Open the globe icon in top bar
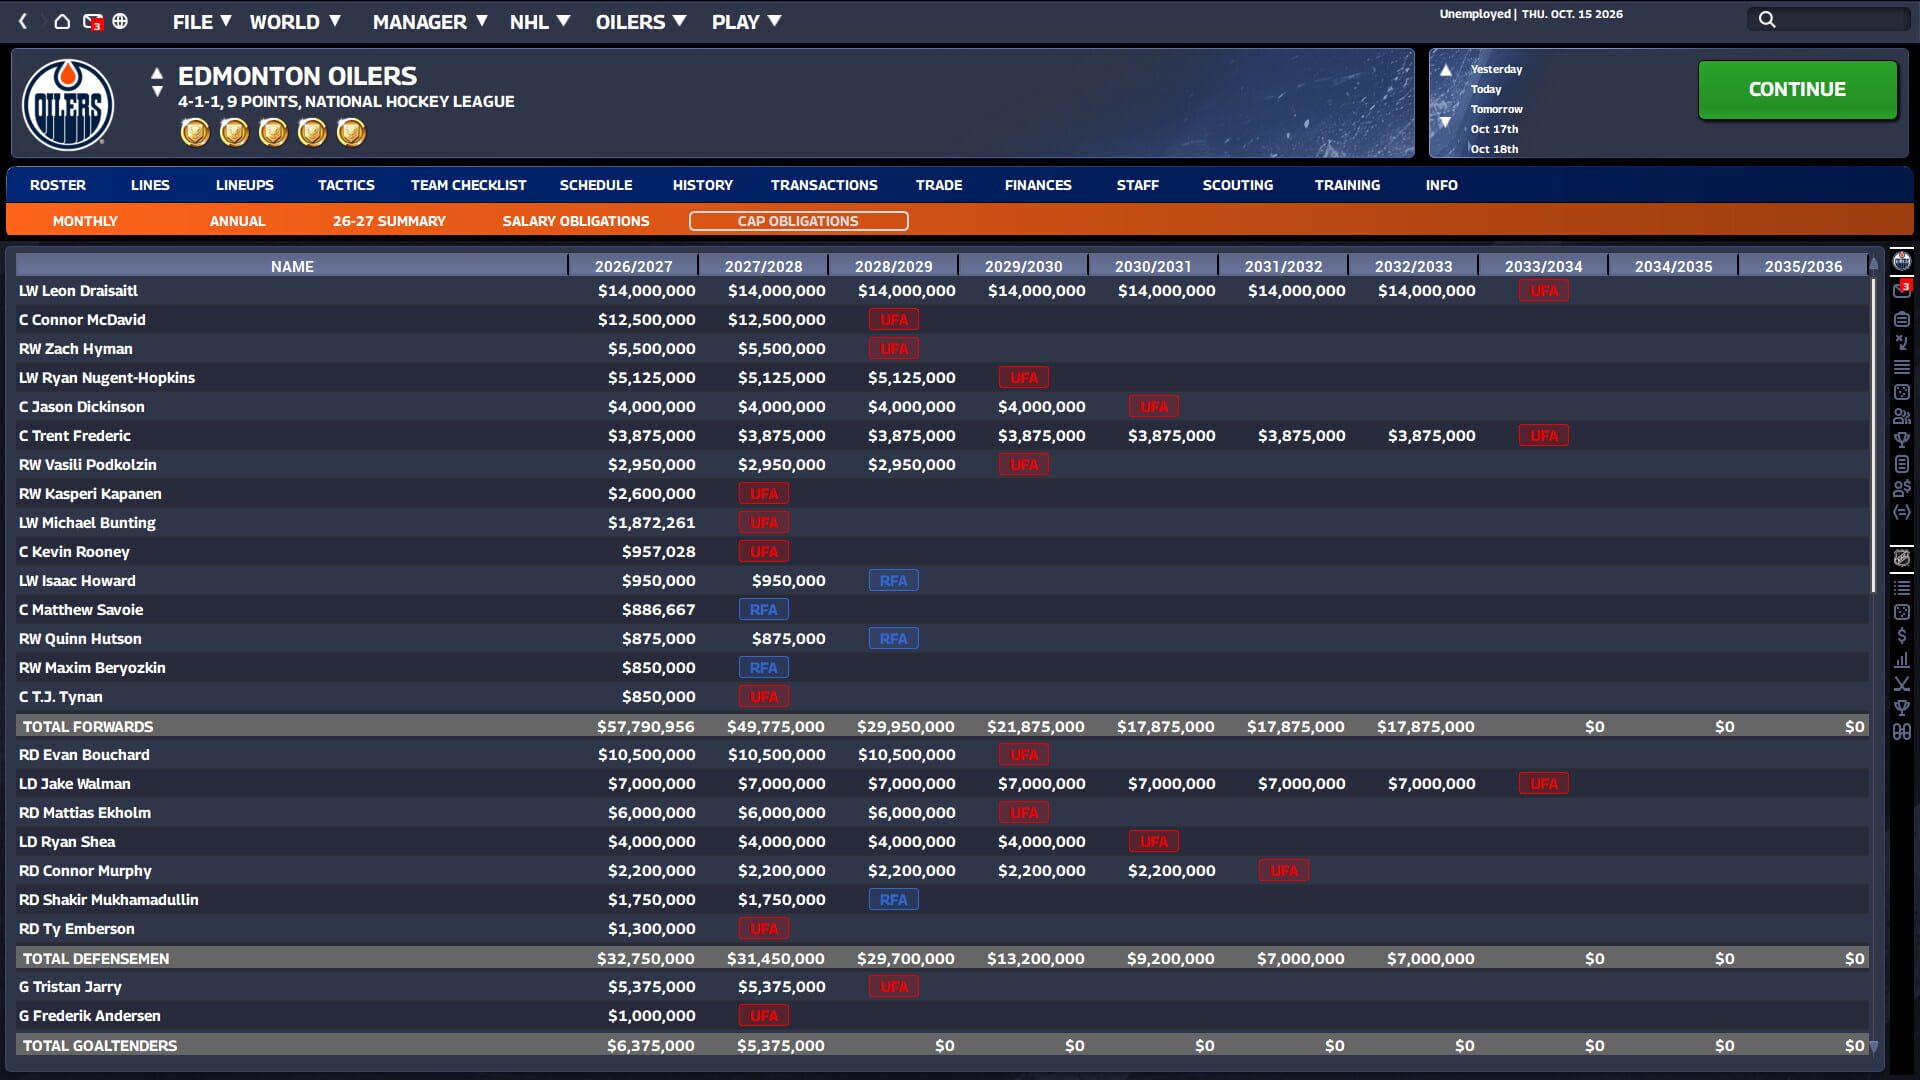 120,21
